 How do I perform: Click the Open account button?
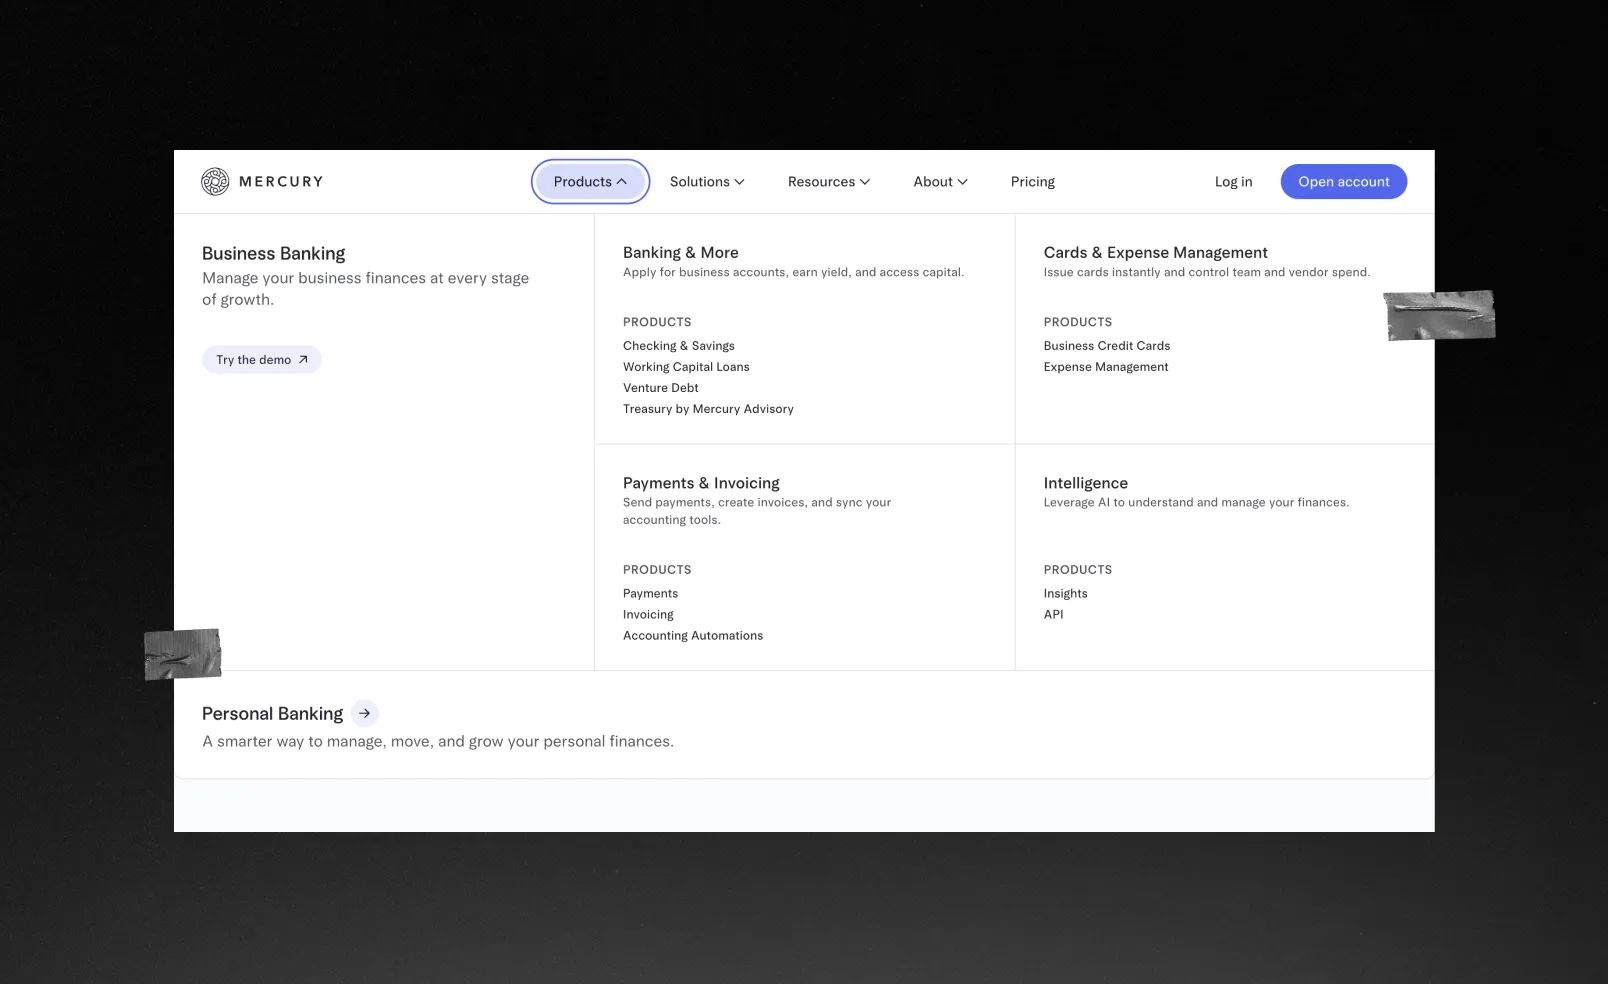(x=1344, y=181)
